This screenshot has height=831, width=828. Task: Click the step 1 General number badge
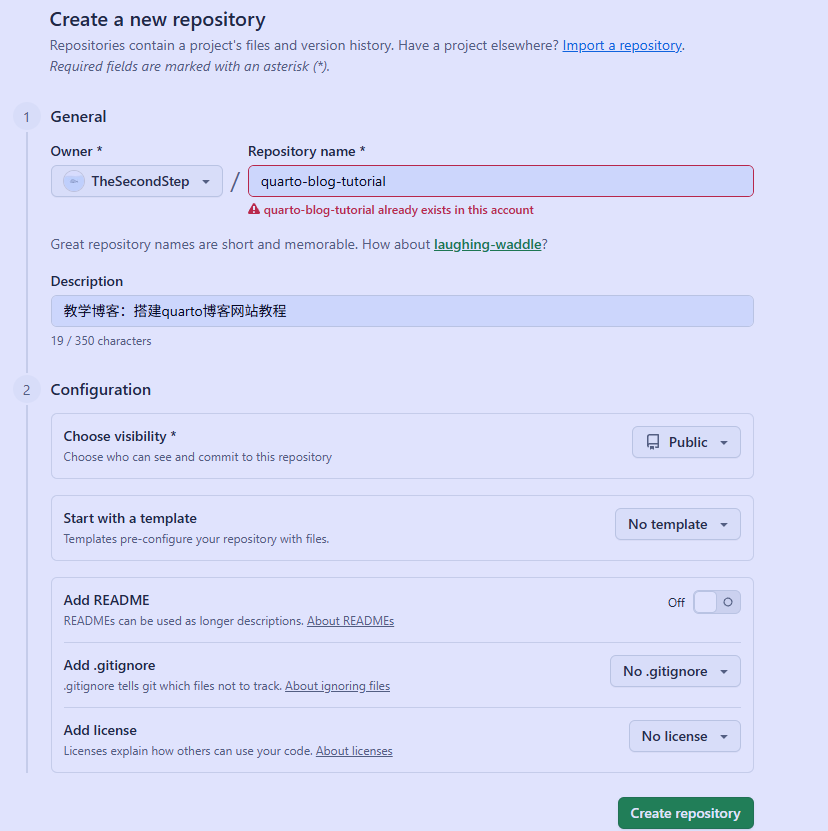pos(26,117)
